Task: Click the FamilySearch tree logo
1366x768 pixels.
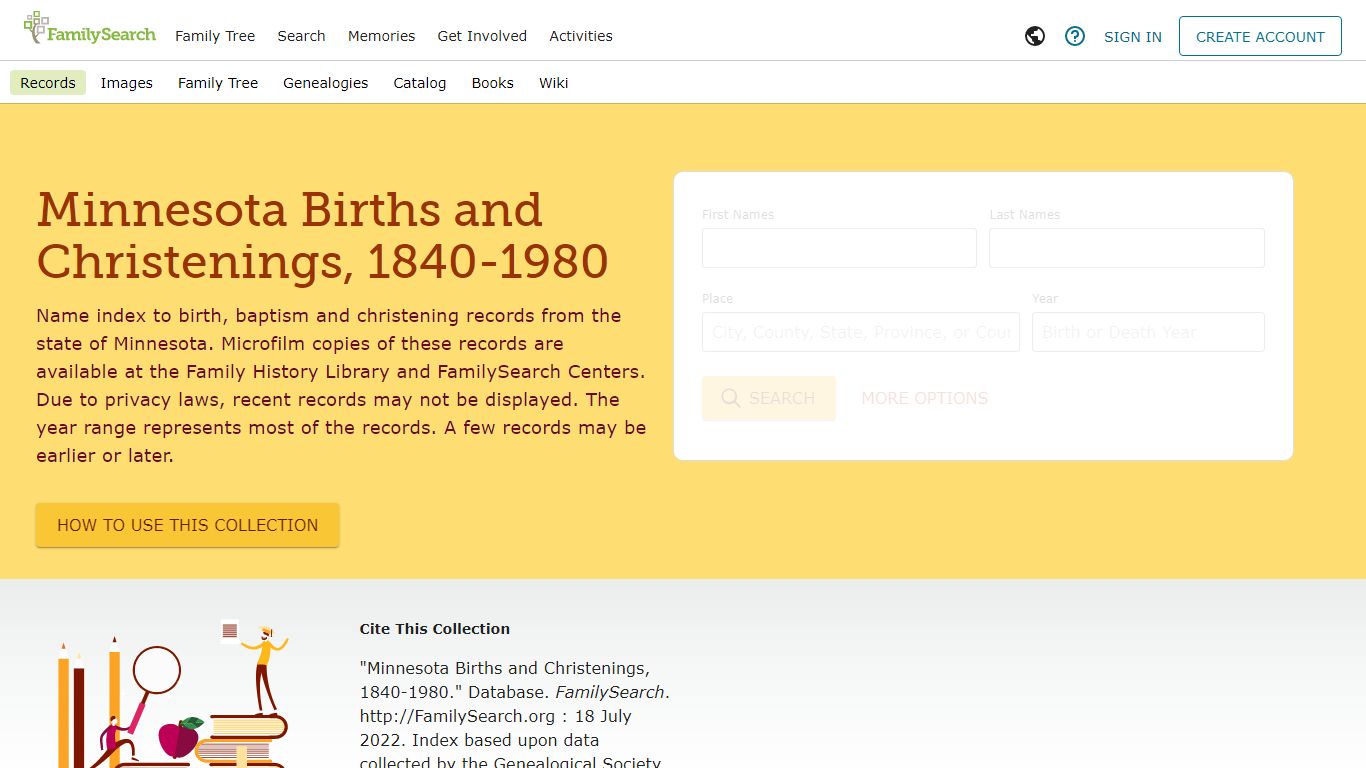Action: click(x=90, y=29)
